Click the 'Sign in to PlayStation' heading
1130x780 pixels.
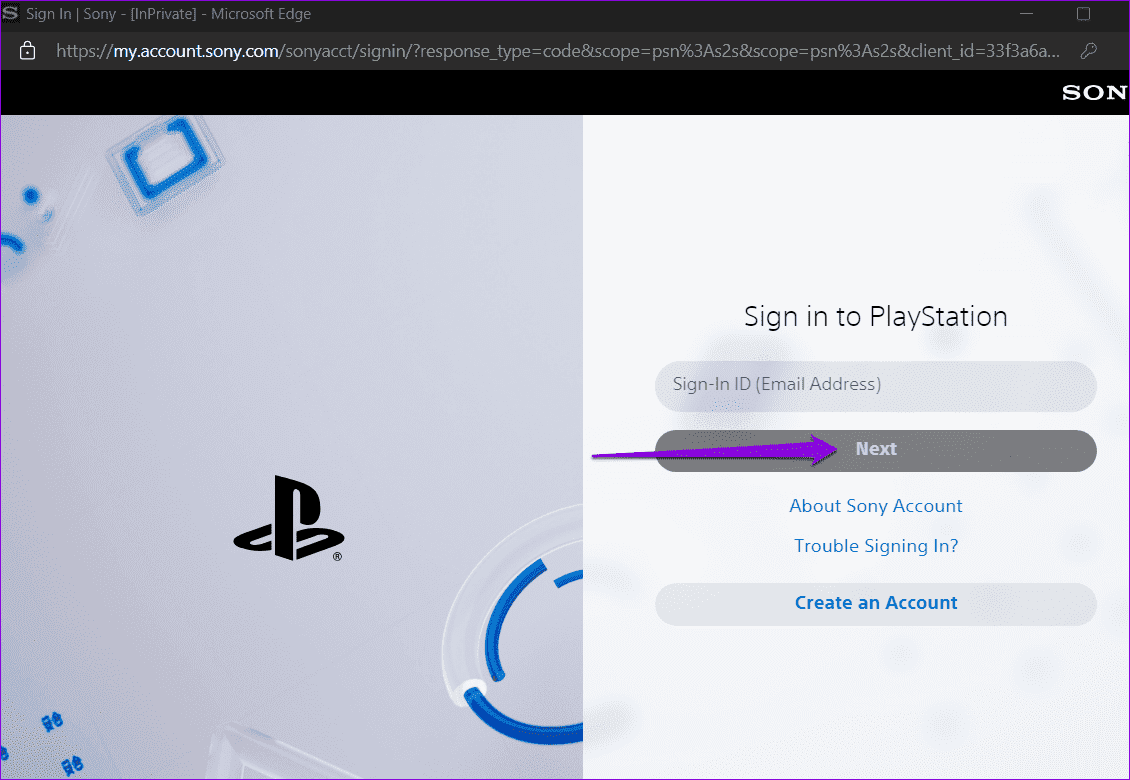(x=876, y=316)
